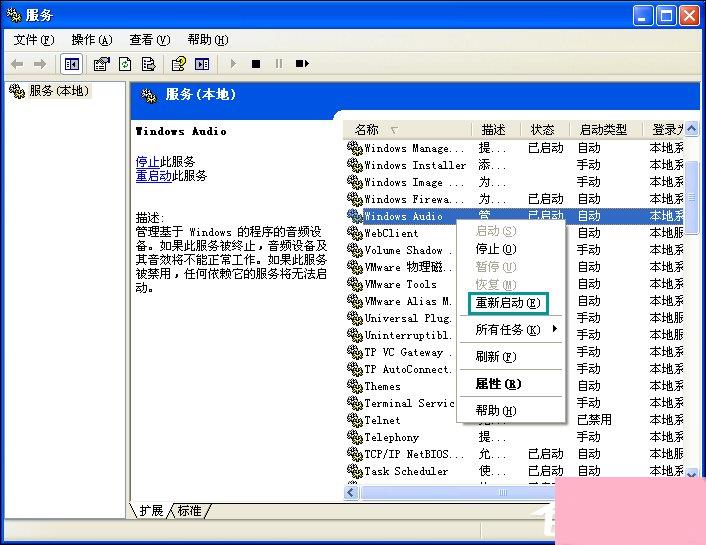
Task: Switch to the 标准 tab
Action: (x=190, y=511)
